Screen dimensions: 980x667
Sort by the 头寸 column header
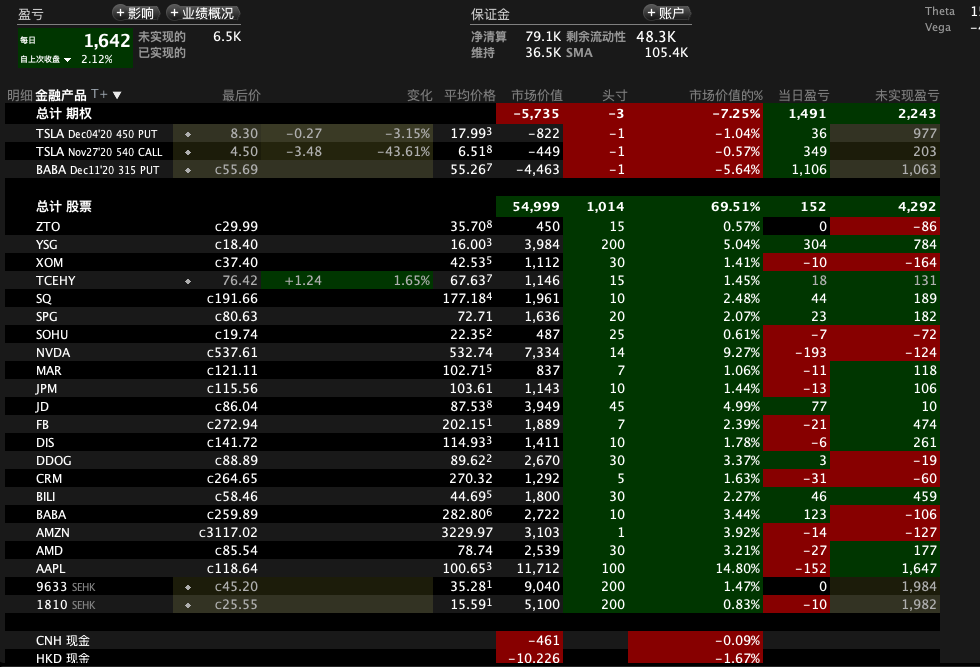pos(614,95)
